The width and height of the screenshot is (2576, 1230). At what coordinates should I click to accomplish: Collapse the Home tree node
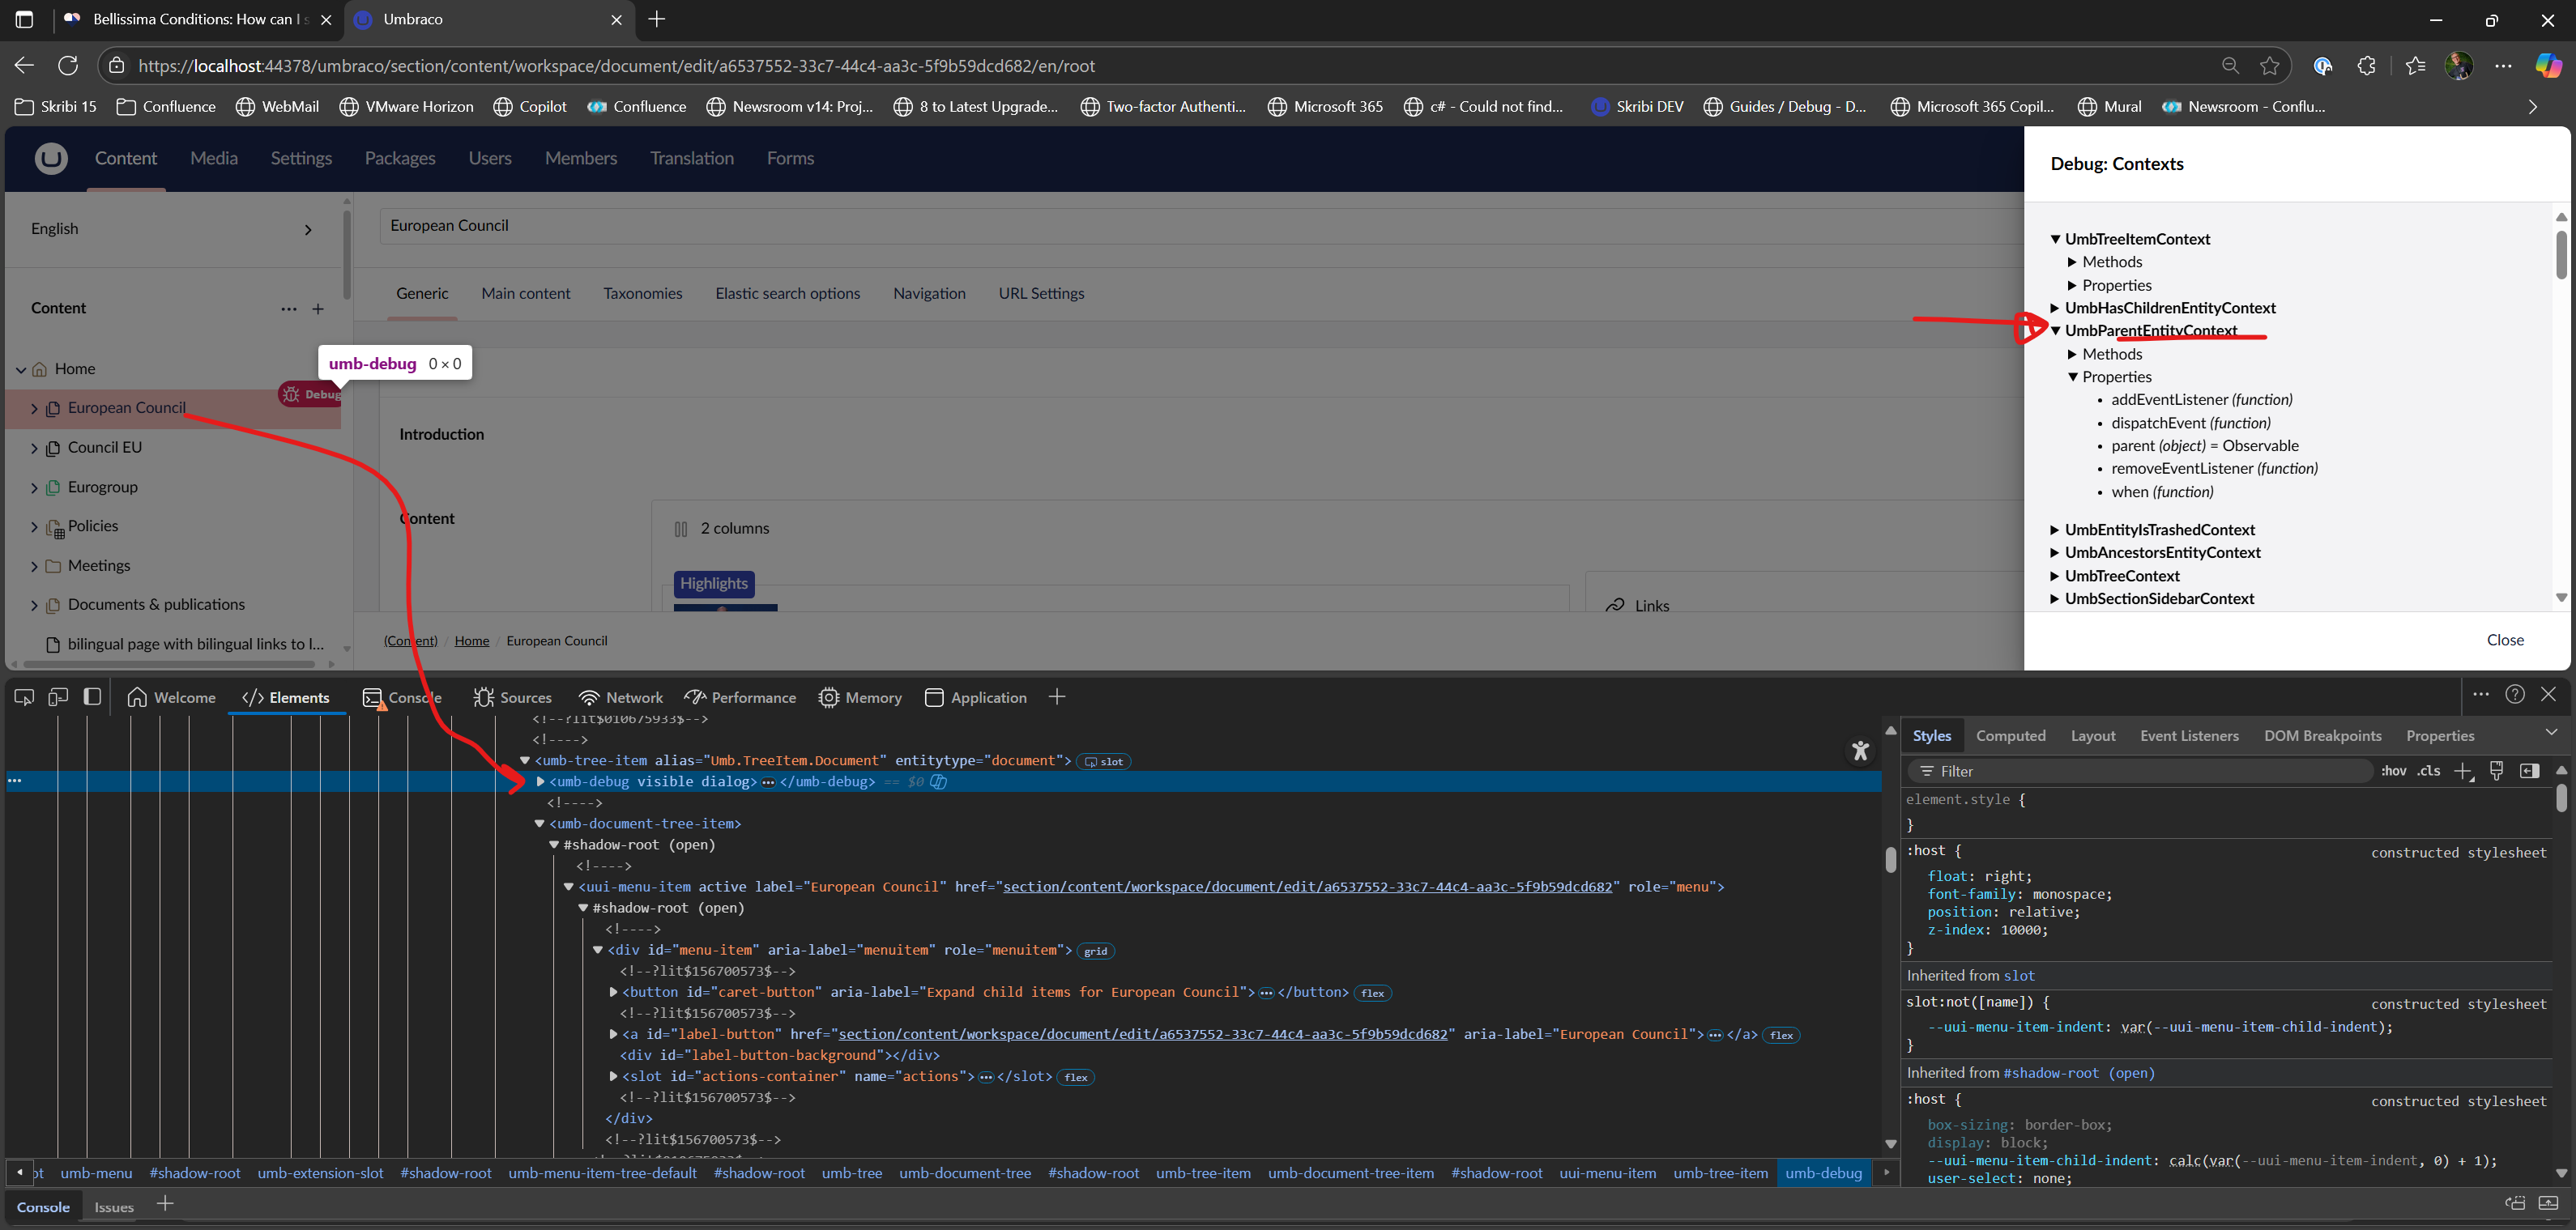21,369
